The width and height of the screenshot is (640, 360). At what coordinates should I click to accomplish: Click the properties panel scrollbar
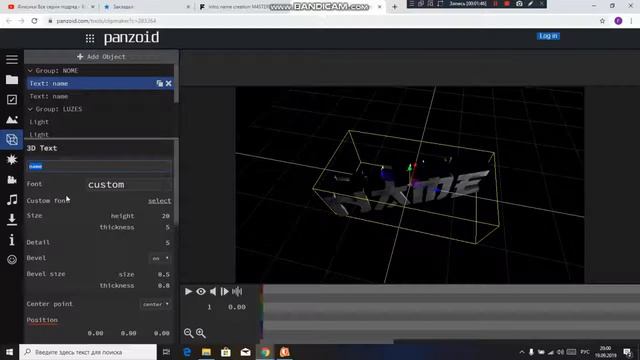176,182
